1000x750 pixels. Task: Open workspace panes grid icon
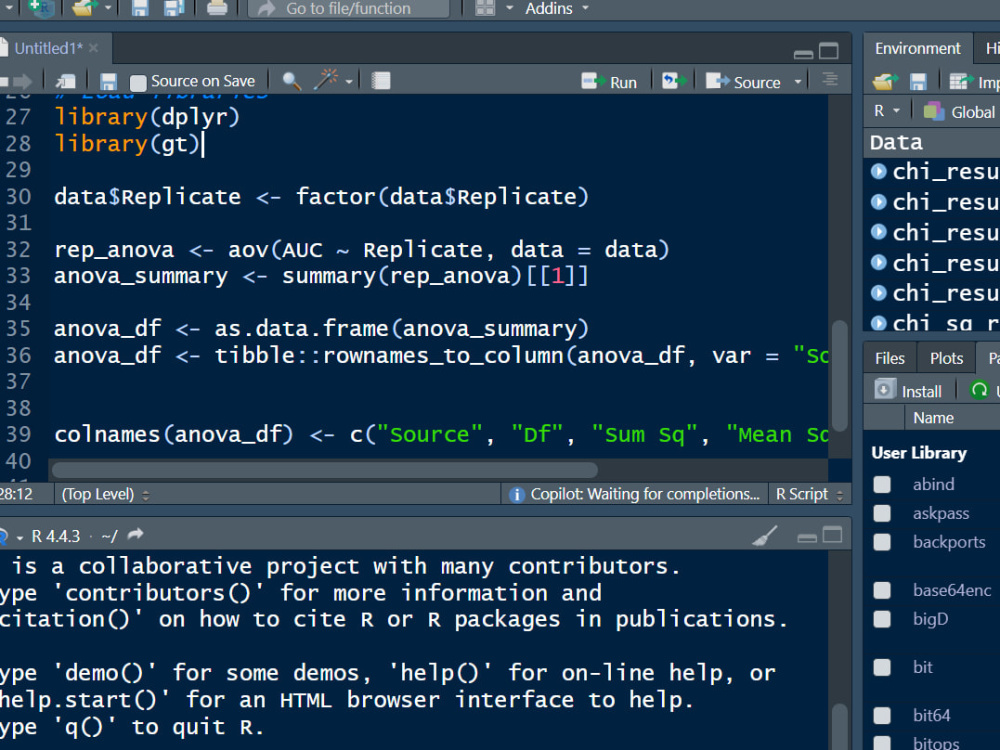(485, 8)
